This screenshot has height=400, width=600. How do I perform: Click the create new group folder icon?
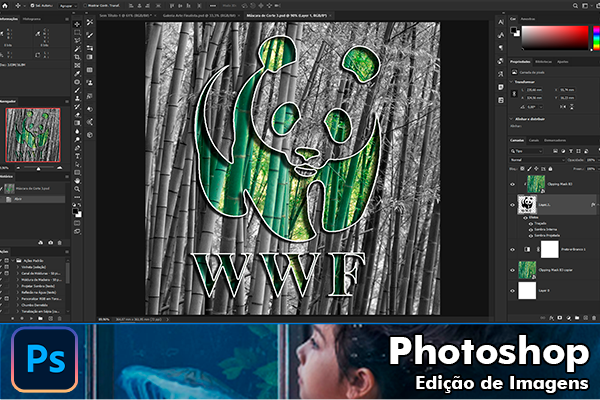[x=577, y=318]
